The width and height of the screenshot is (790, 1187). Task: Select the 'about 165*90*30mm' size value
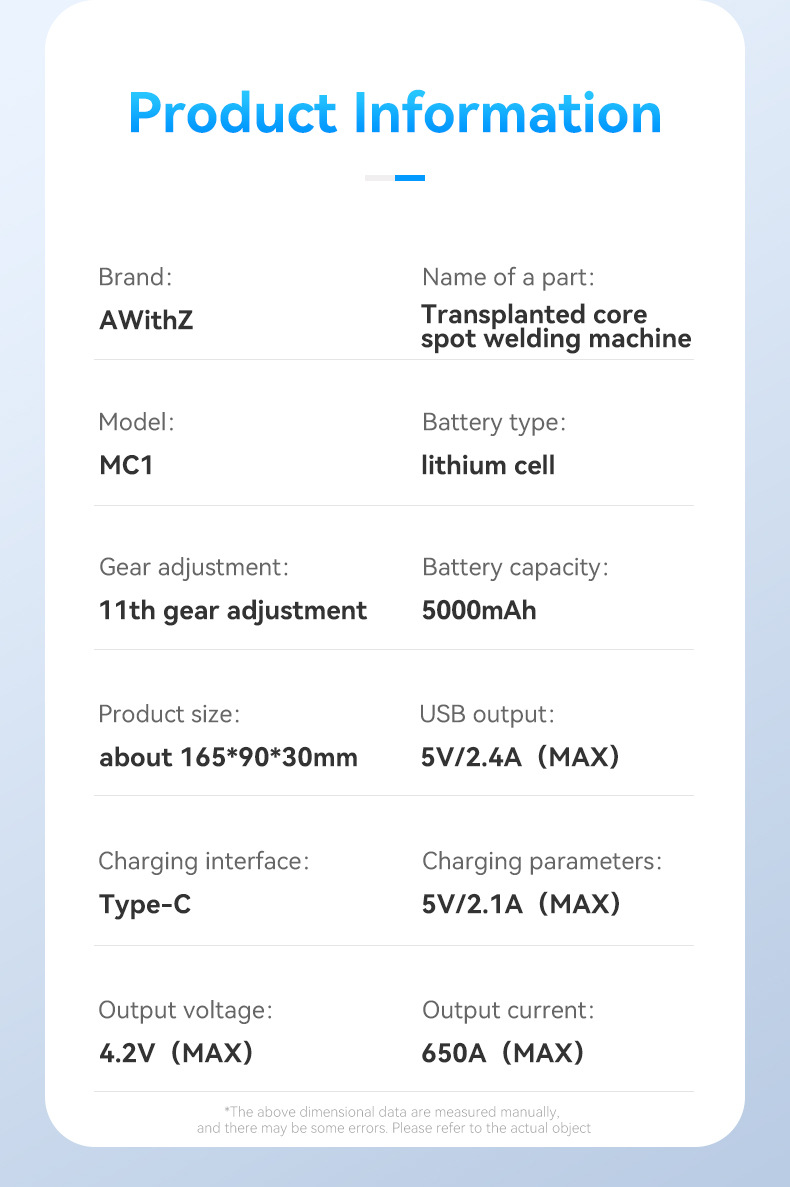pos(228,757)
